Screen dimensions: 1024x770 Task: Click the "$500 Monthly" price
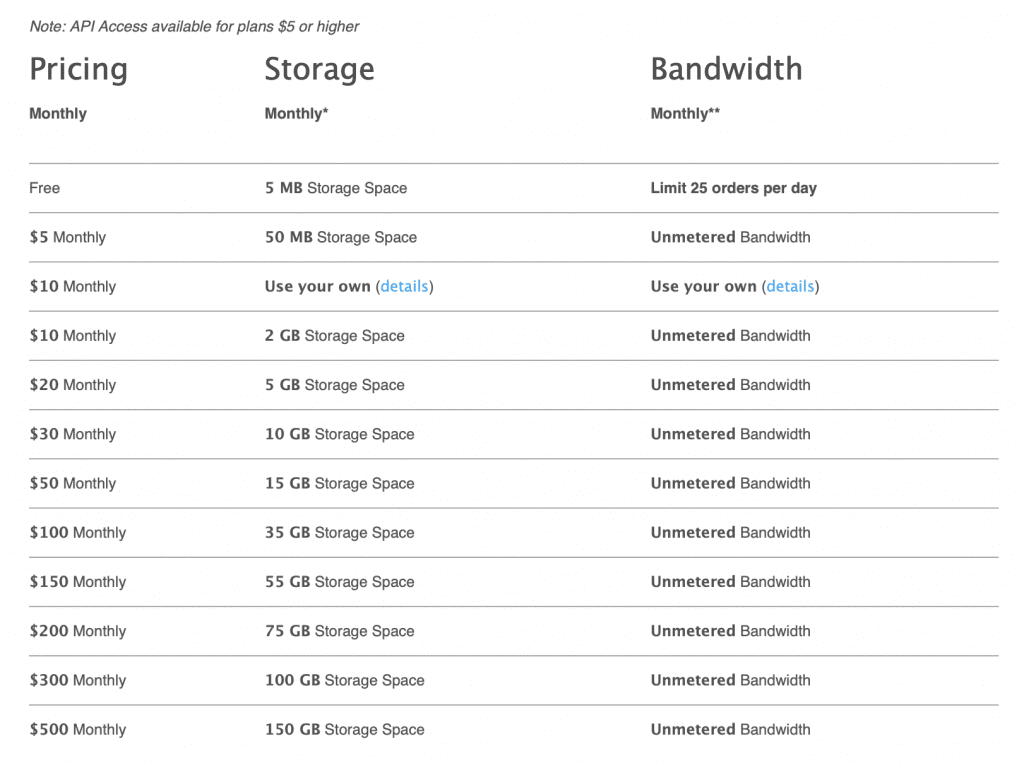pyautogui.click(x=77, y=729)
